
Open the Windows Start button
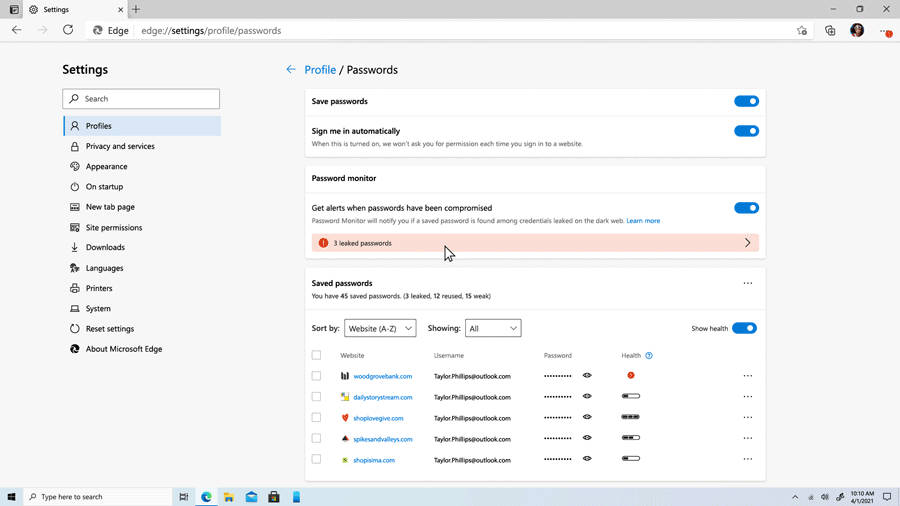[11, 496]
